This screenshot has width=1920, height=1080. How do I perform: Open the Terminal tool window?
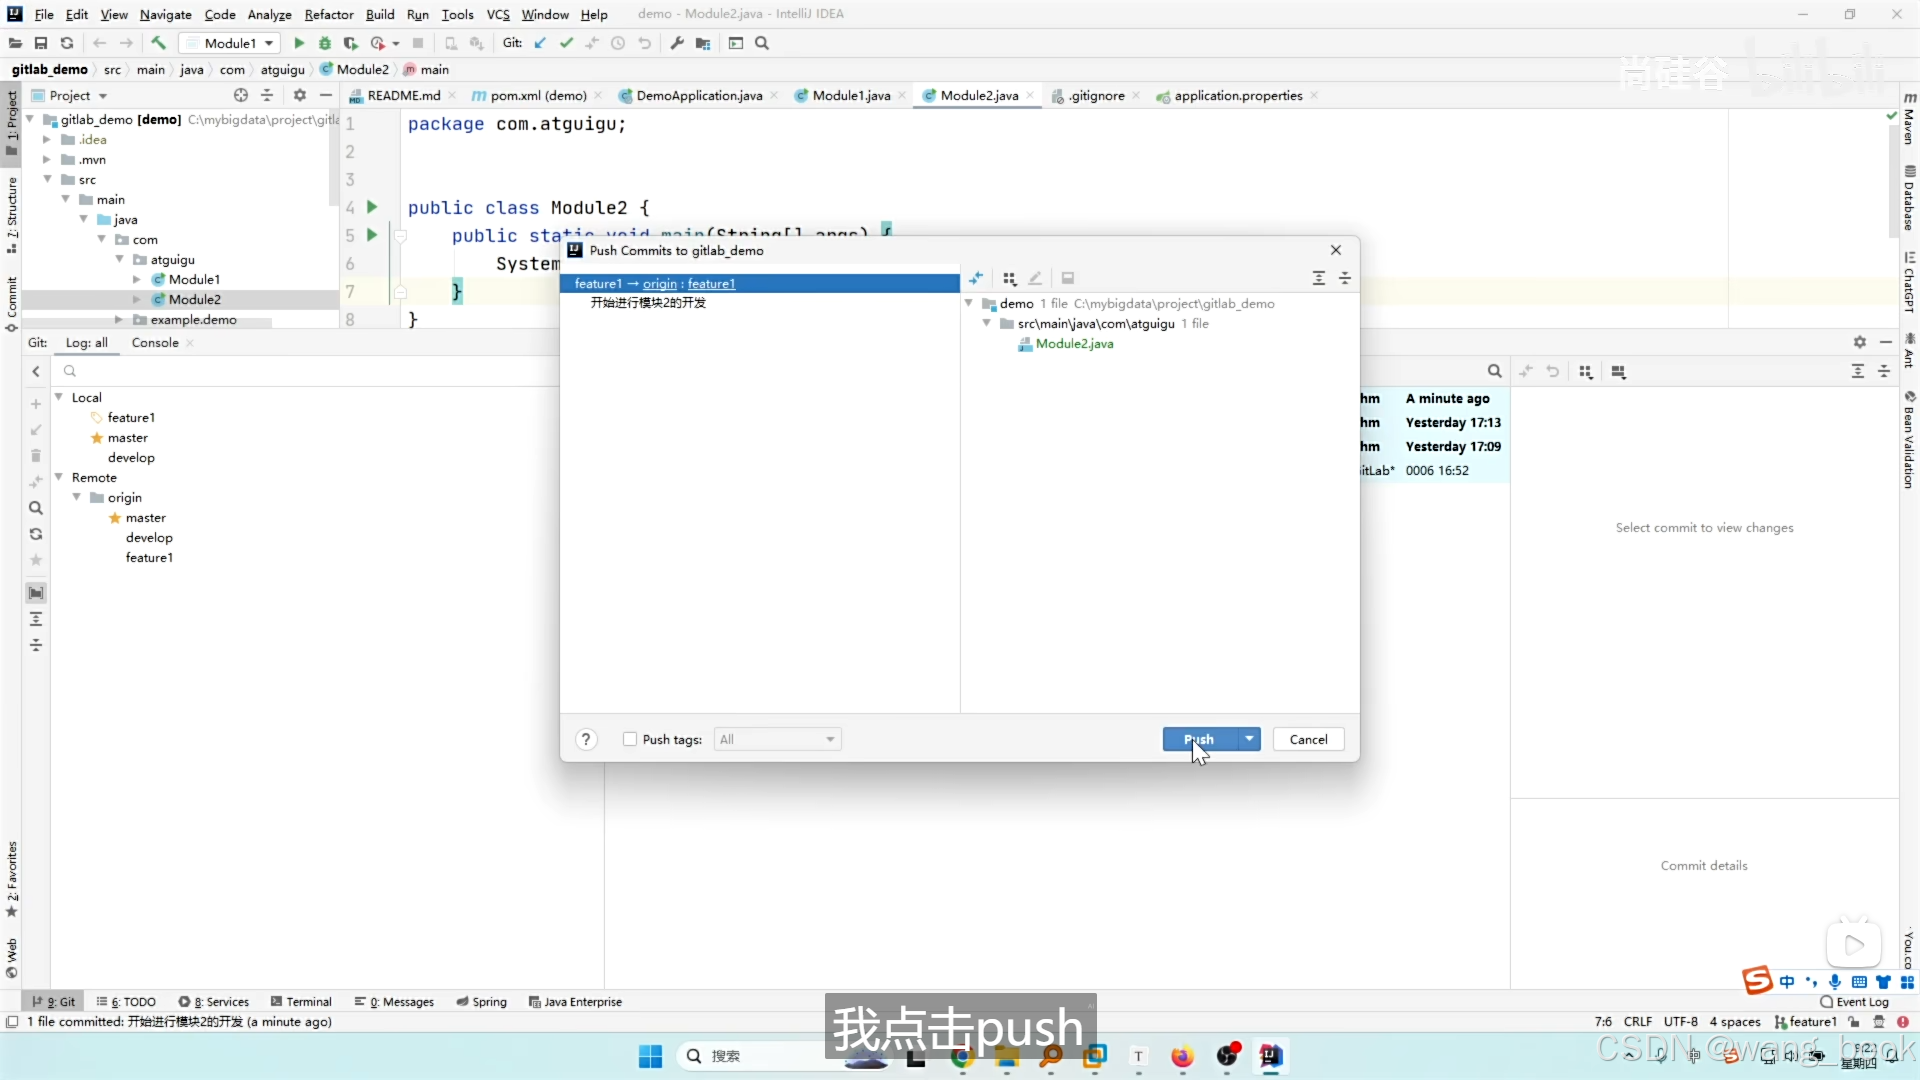point(301,1001)
